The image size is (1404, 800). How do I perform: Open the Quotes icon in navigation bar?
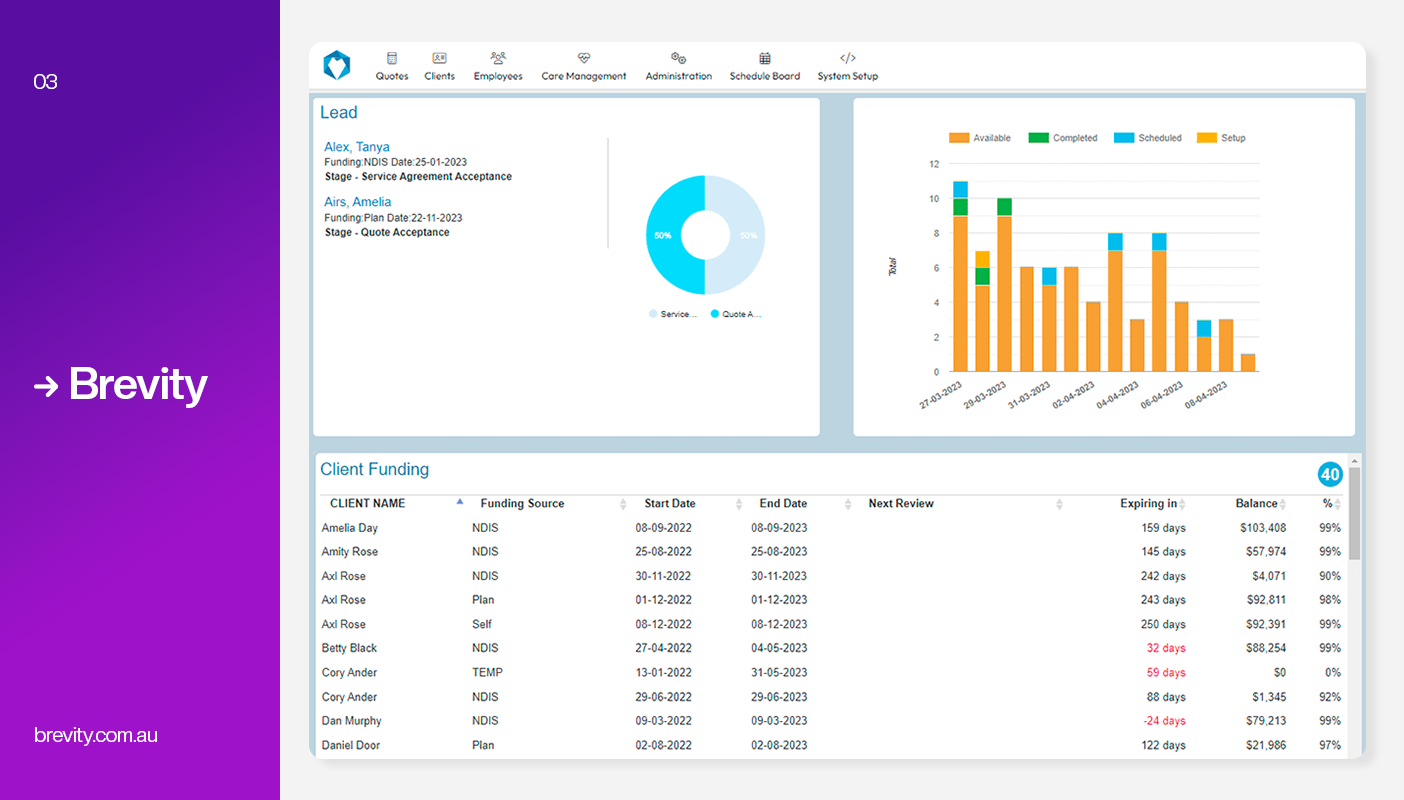pyautogui.click(x=392, y=59)
